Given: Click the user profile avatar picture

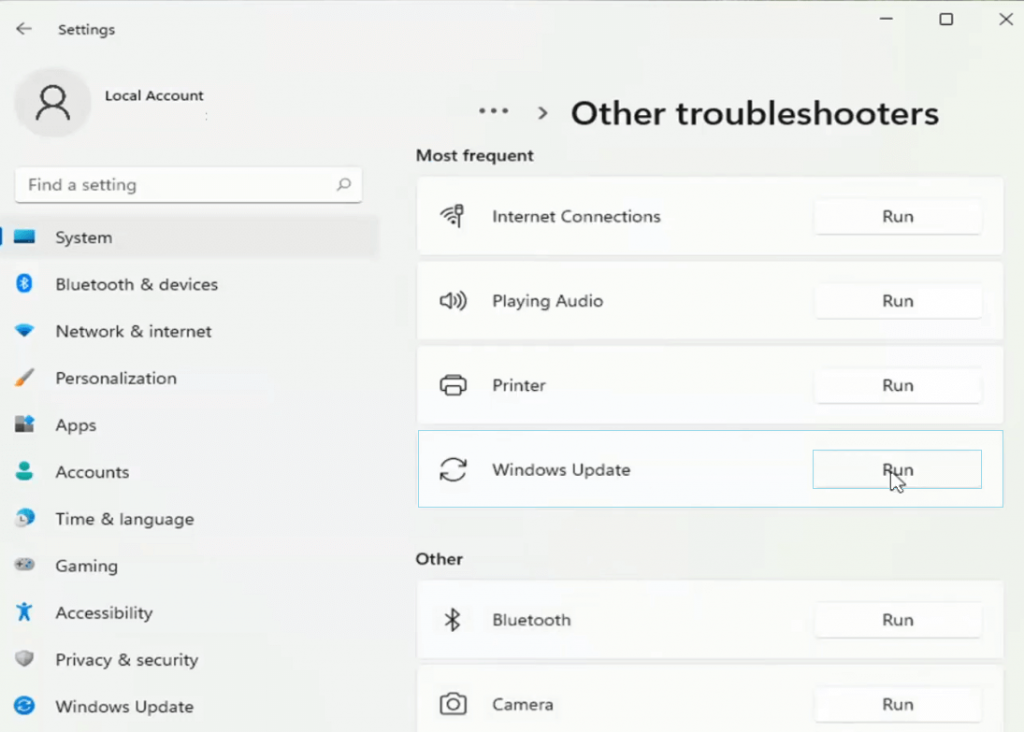Looking at the screenshot, I should click(x=52, y=102).
